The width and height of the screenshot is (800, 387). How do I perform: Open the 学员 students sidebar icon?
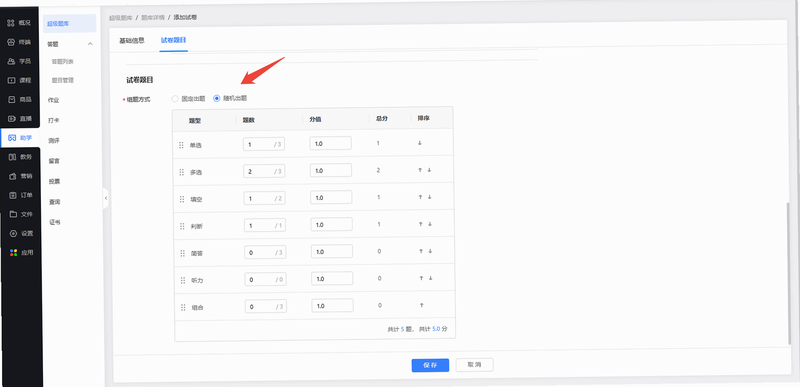pos(11,61)
